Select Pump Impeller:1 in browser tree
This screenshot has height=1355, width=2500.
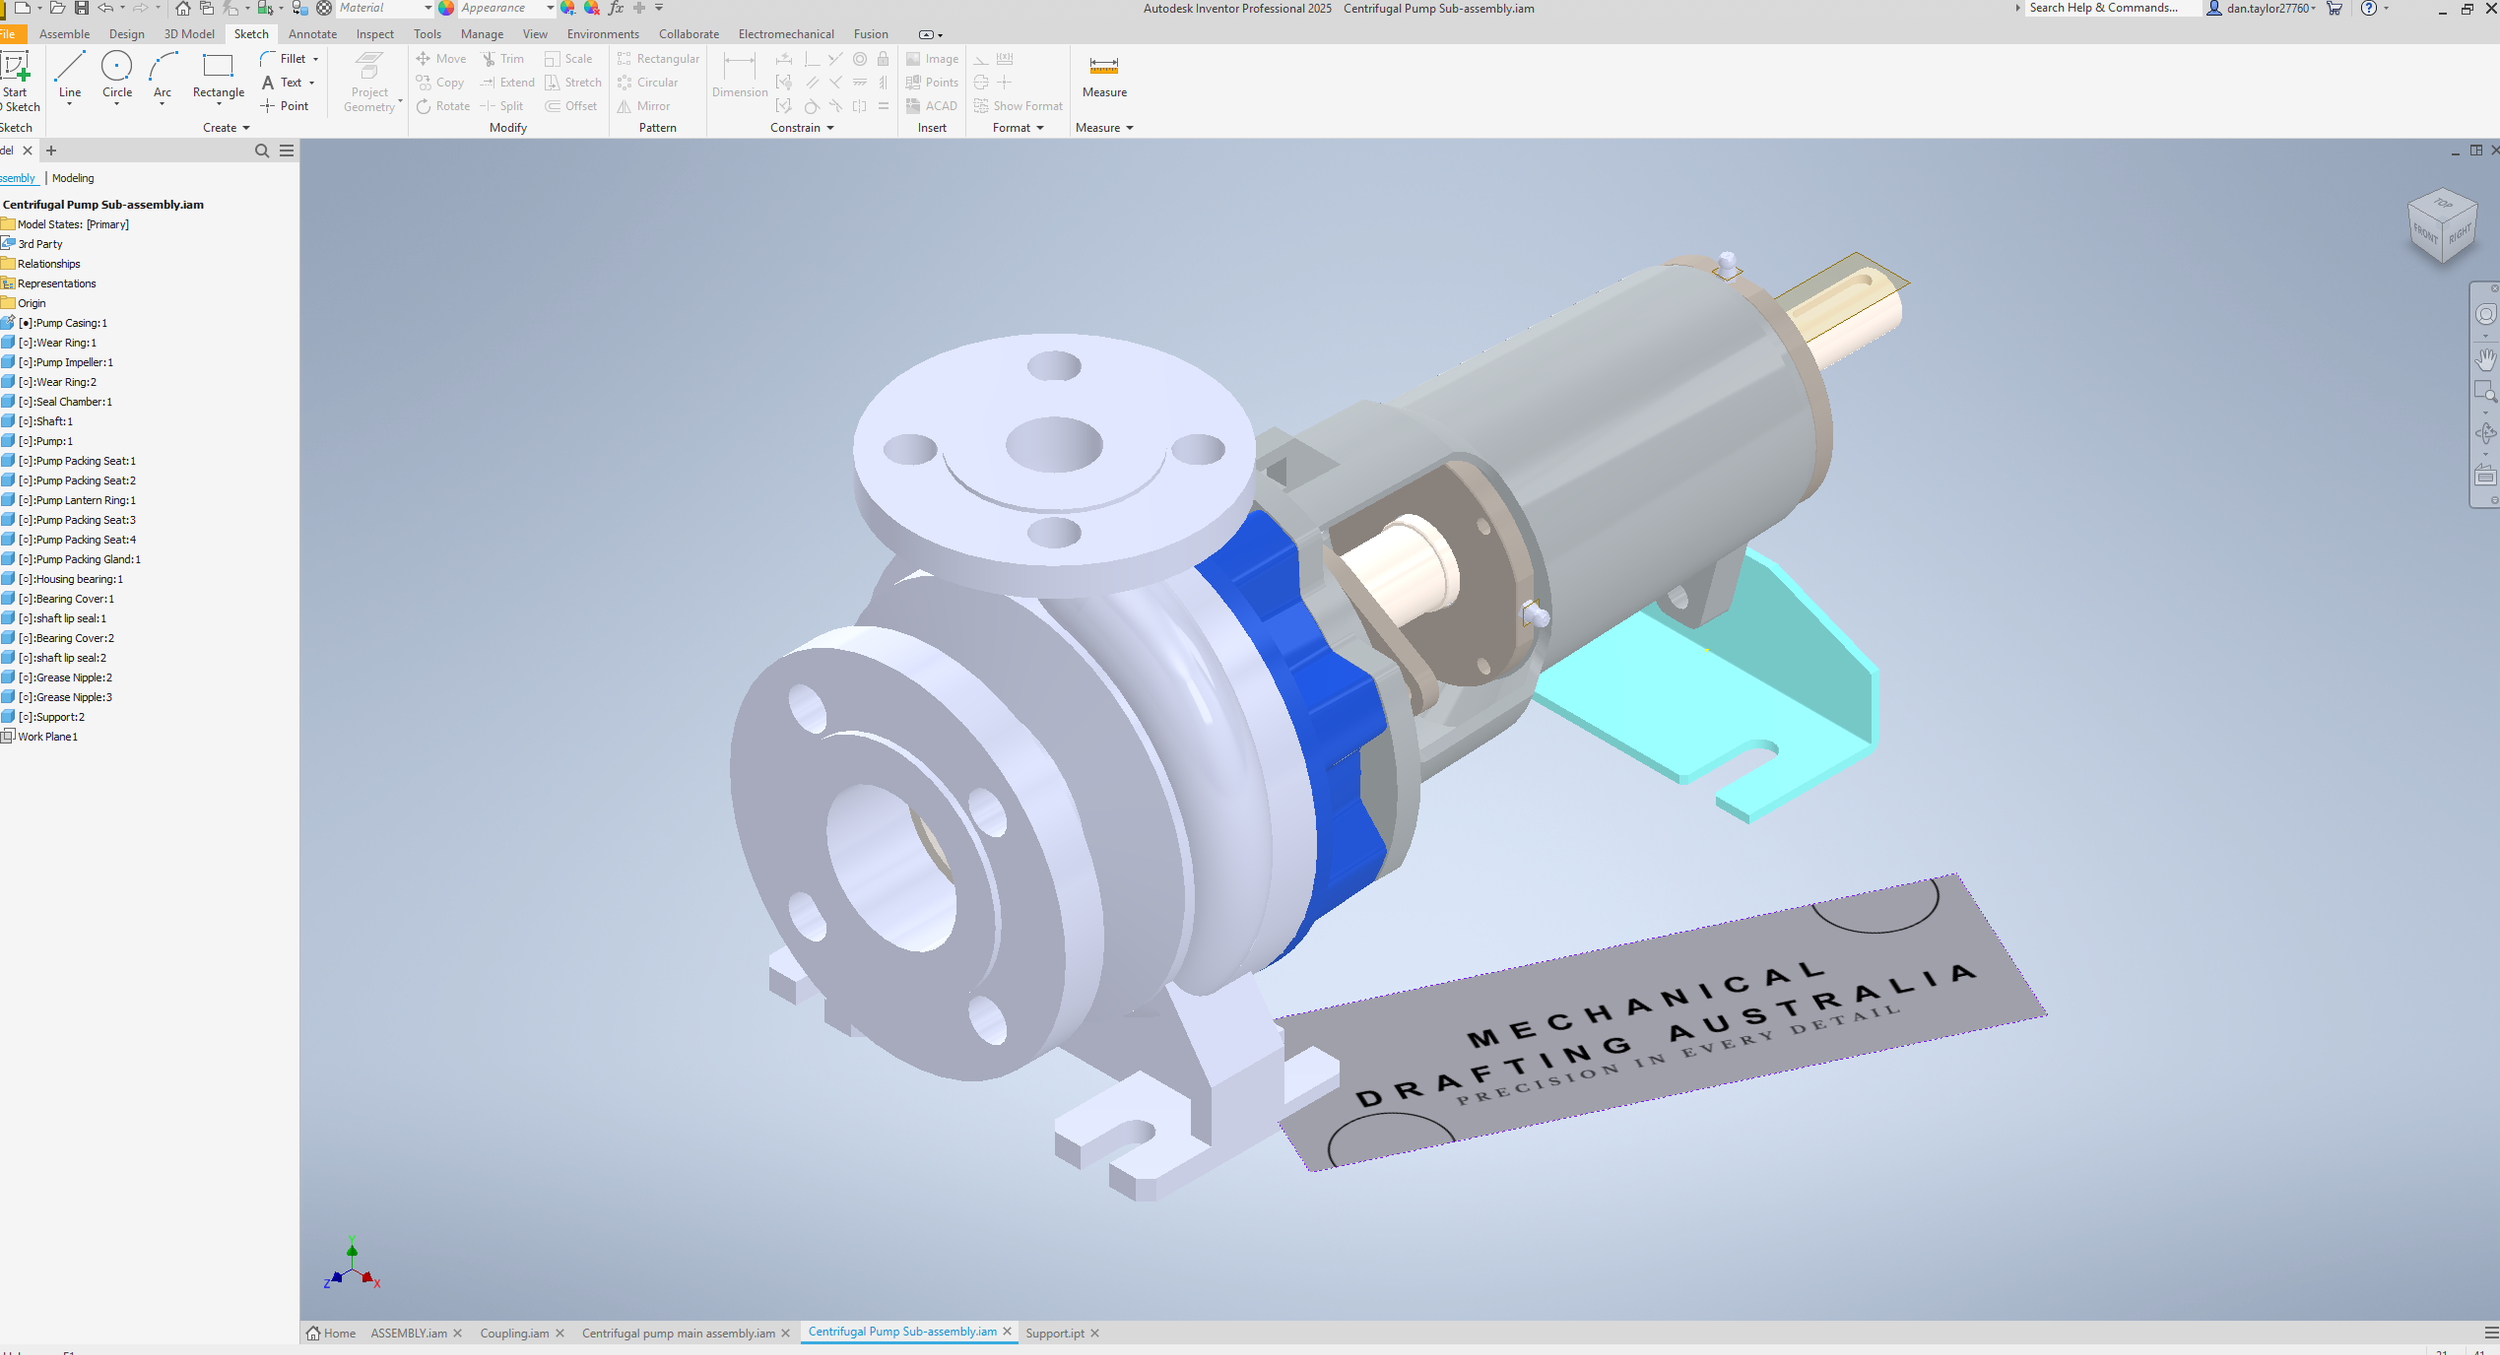[x=74, y=362]
